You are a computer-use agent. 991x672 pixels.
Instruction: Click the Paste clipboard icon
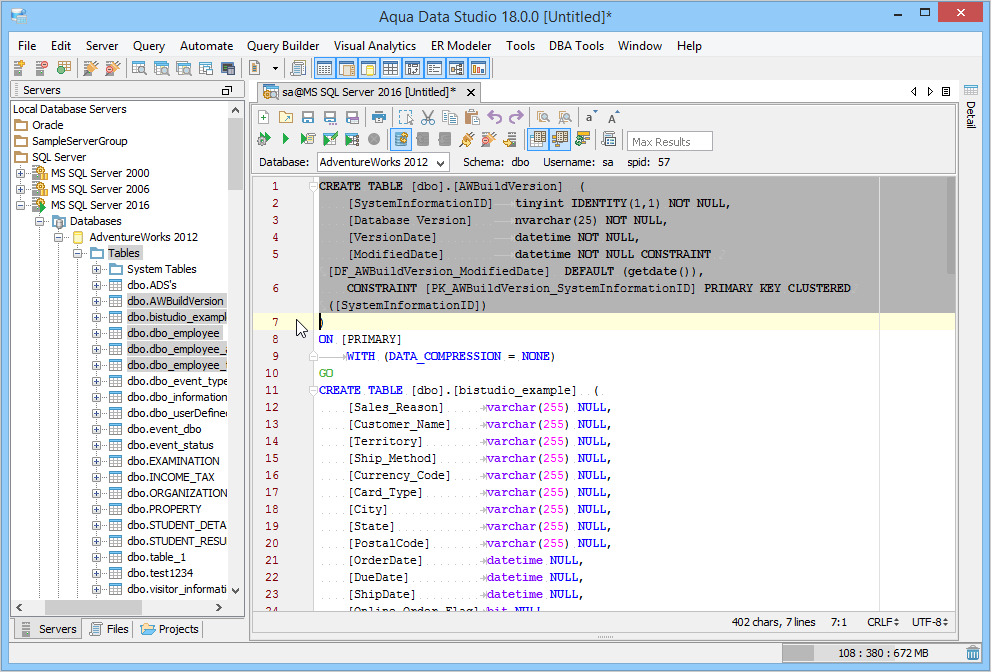tap(472, 117)
